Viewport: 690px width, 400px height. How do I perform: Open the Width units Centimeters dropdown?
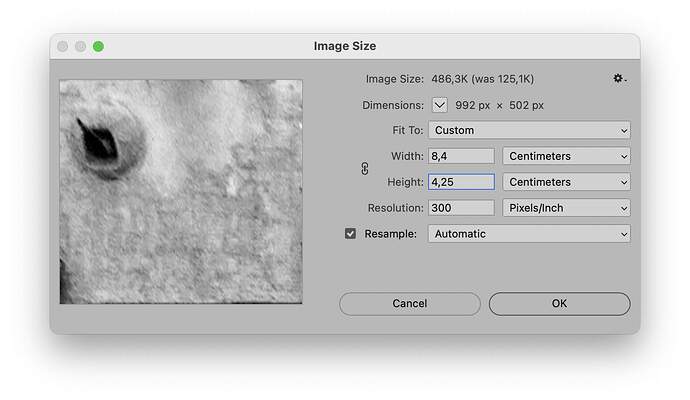pos(566,156)
